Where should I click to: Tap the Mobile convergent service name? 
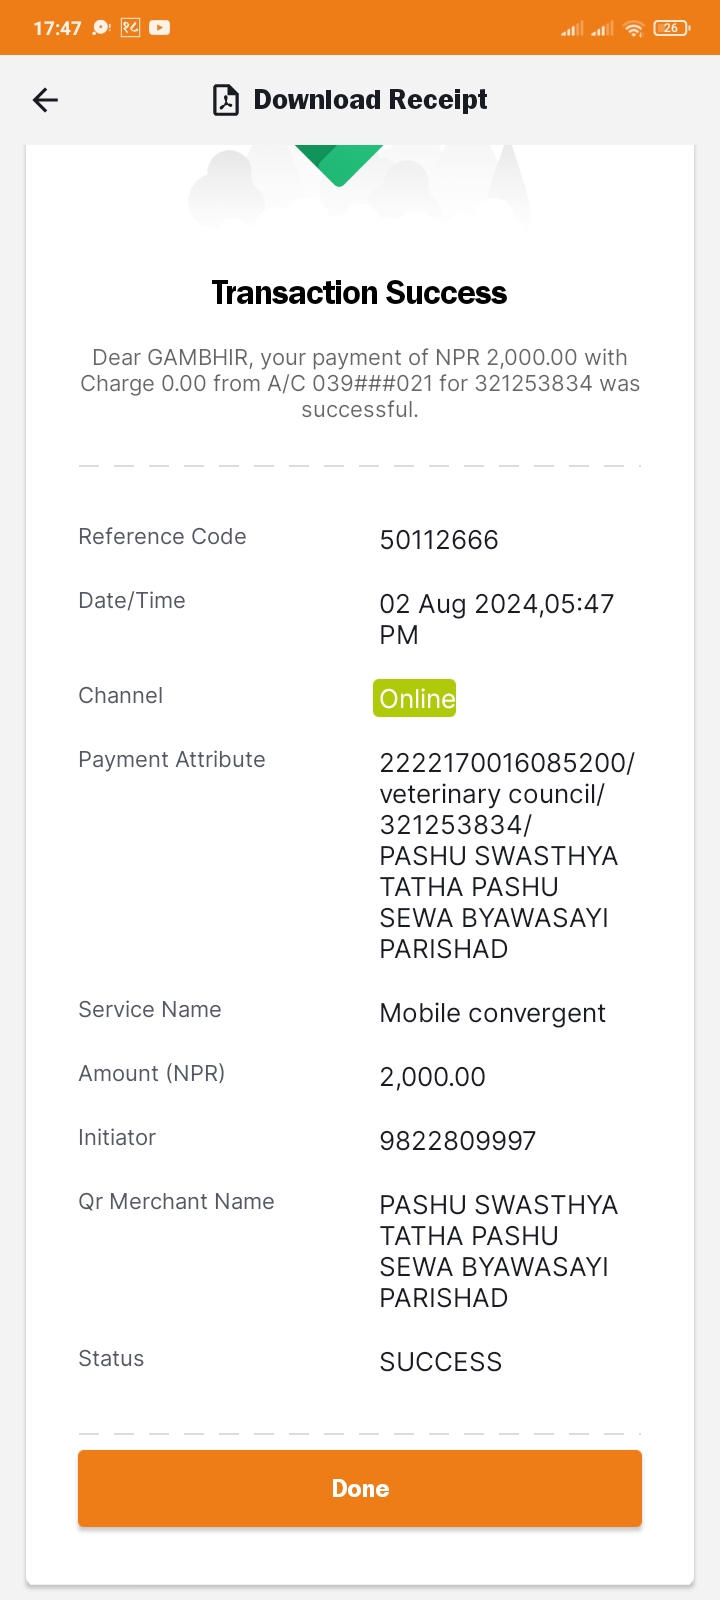pyautogui.click(x=493, y=1013)
